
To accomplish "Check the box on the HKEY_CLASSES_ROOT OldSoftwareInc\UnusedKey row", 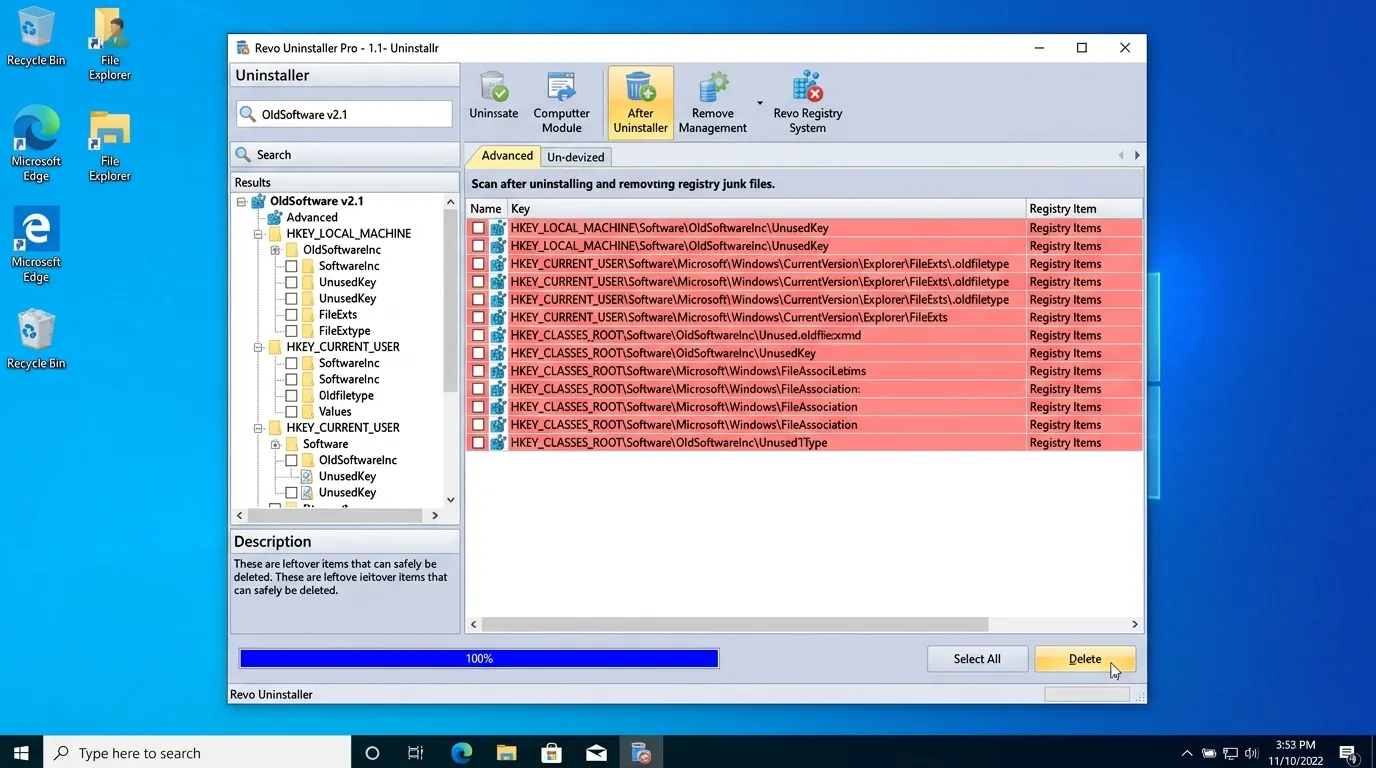I will 478,353.
